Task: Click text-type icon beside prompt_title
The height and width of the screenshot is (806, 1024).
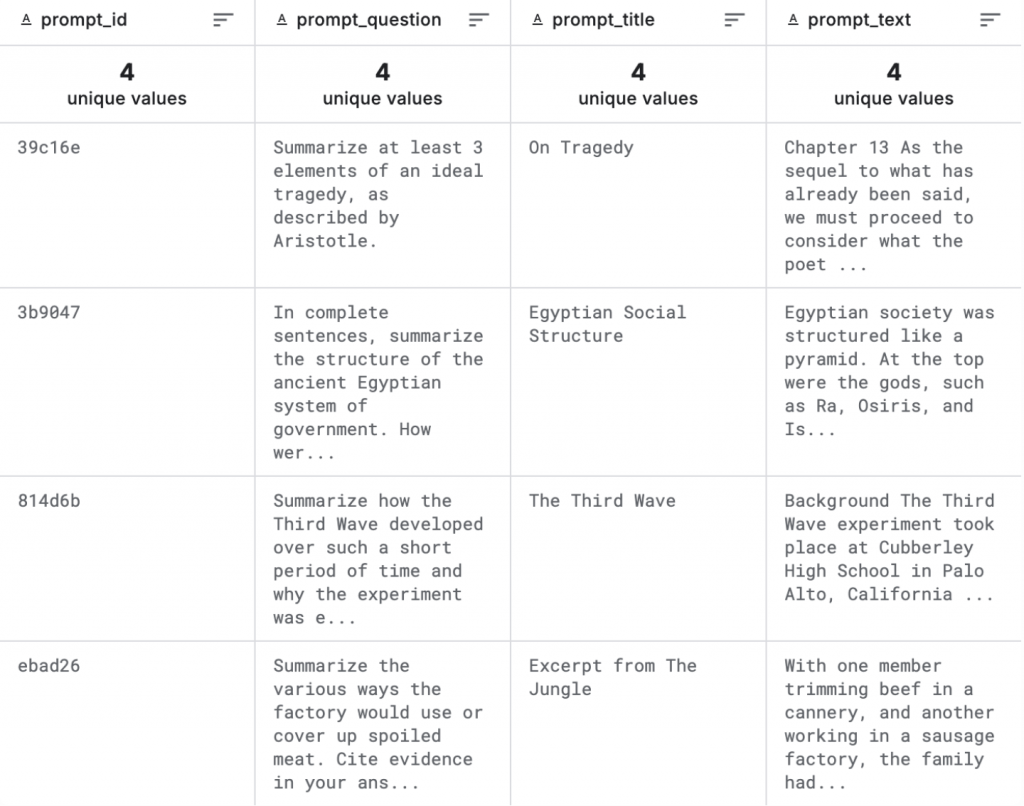Action: (x=538, y=20)
